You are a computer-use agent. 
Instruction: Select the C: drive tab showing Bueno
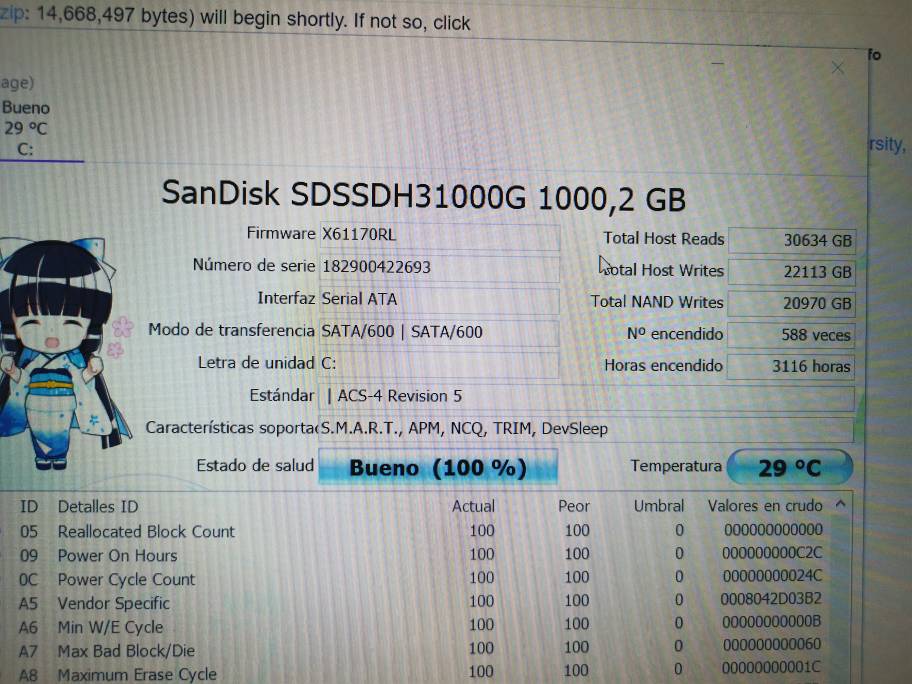(26, 128)
